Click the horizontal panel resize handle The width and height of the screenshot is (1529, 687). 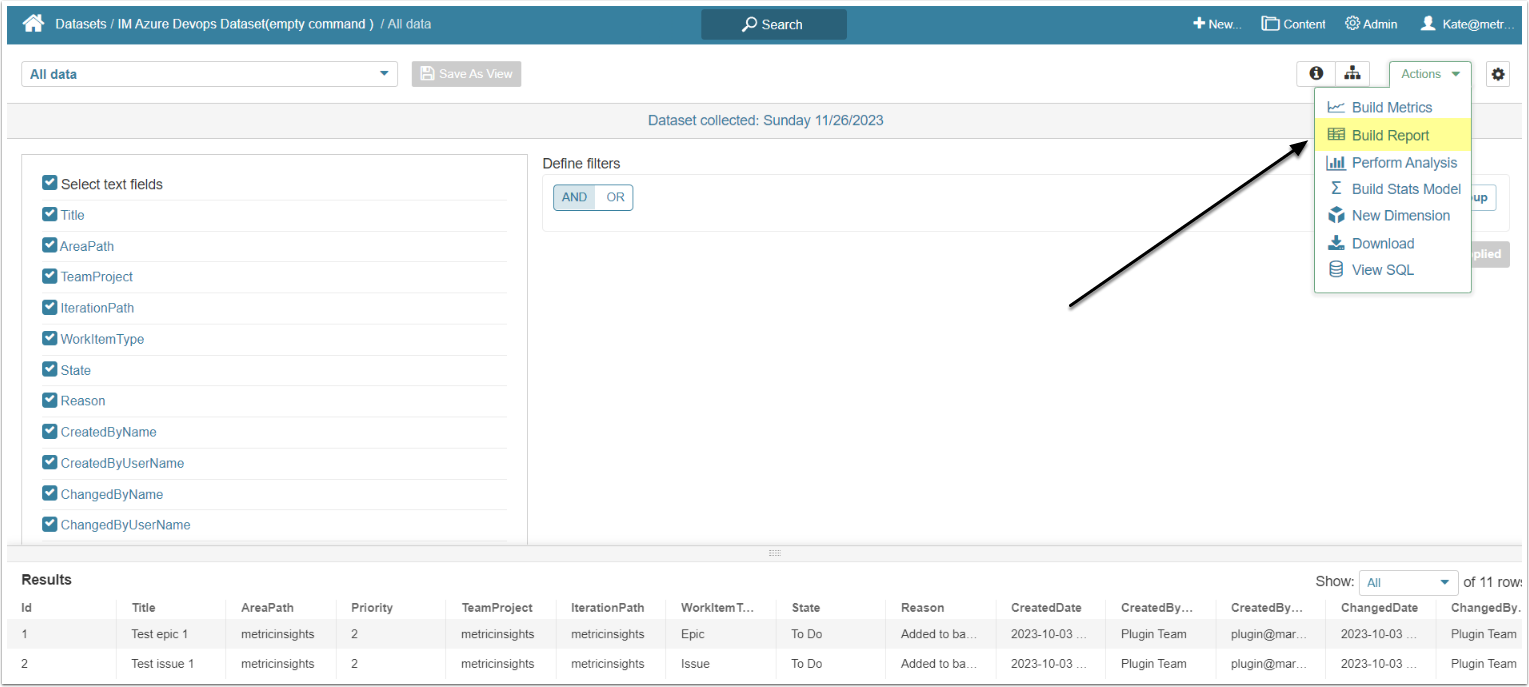coord(773,553)
